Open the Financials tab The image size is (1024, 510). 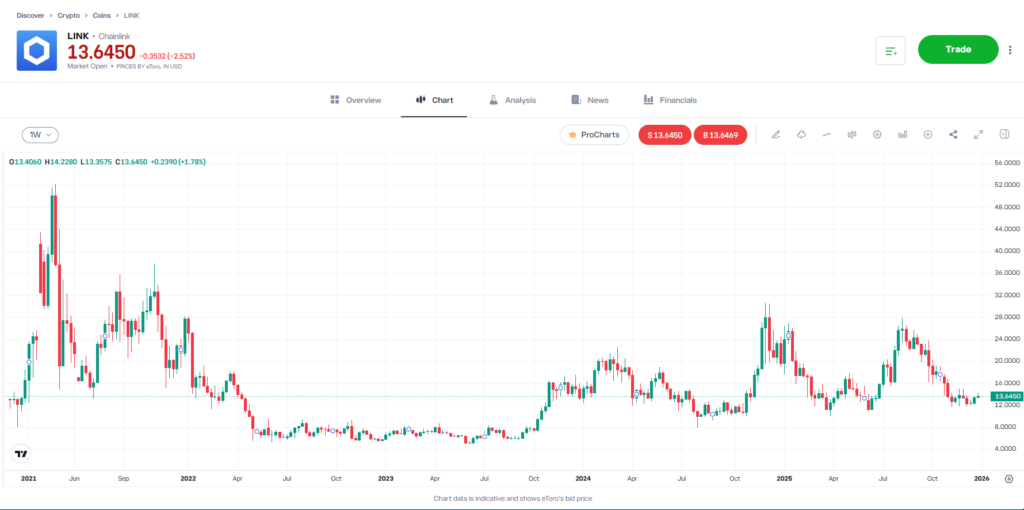[x=670, y=100]
